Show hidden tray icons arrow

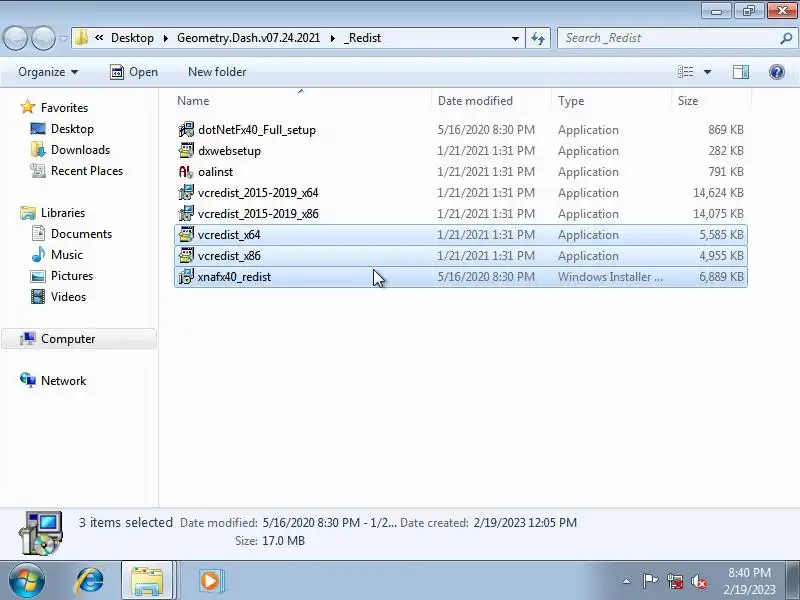pos(627,581)
